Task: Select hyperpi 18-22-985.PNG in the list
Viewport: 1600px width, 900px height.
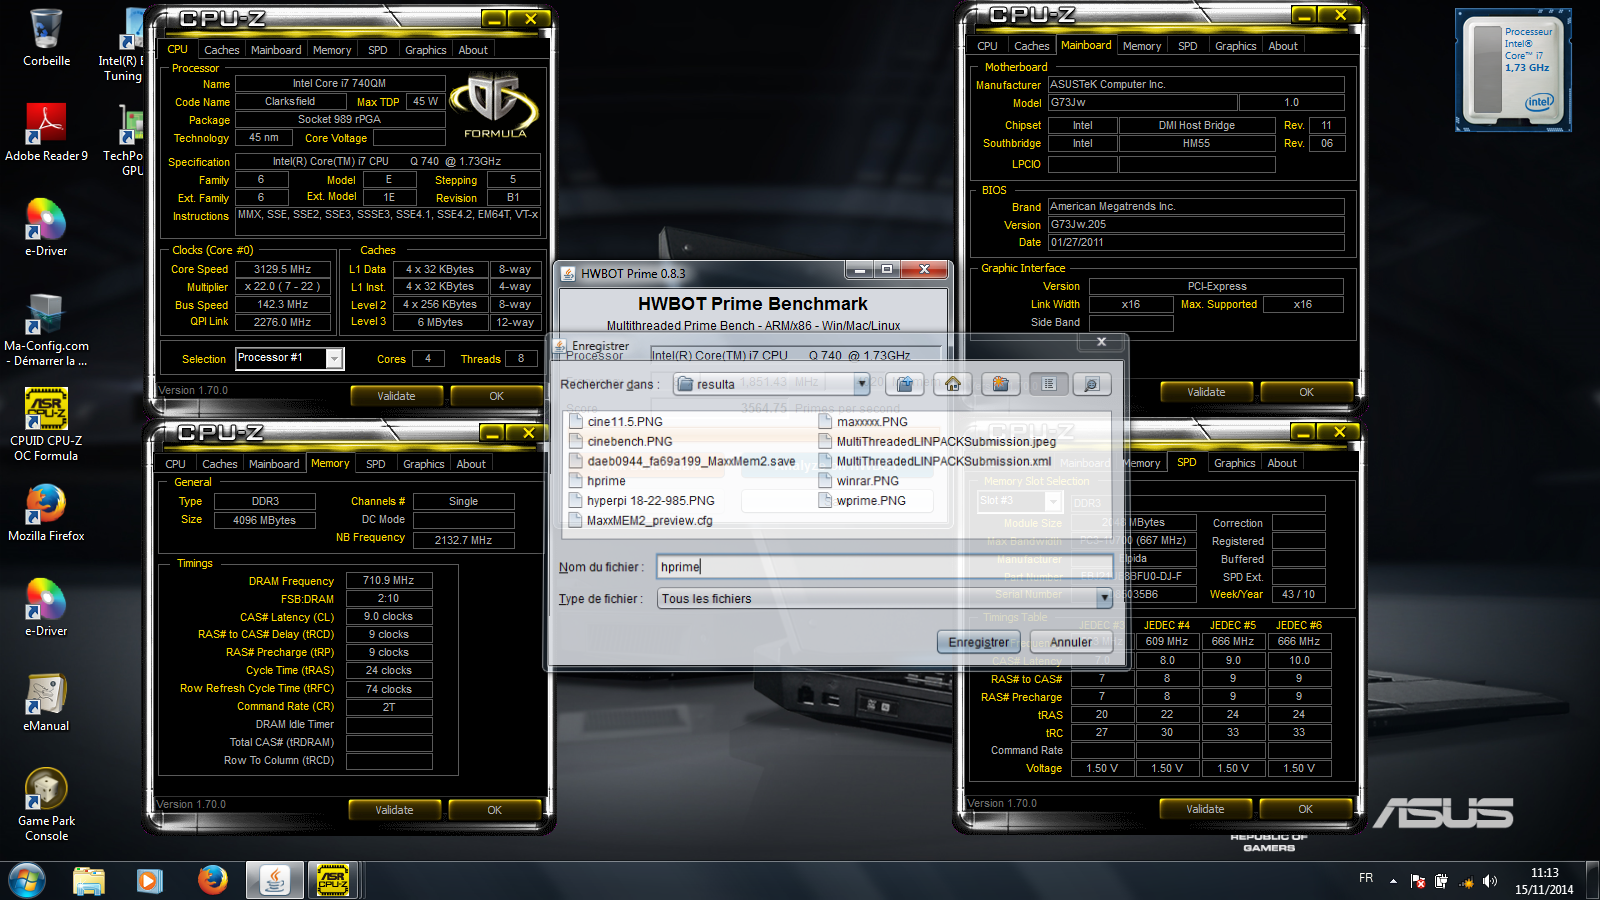Action: pos(641,501)
